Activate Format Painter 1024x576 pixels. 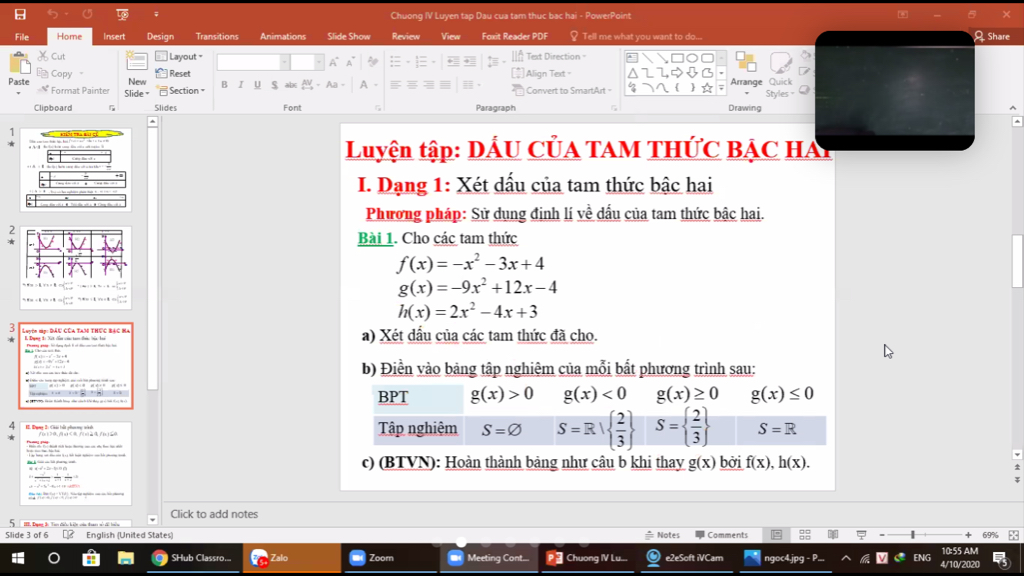[x=73, y=90]
